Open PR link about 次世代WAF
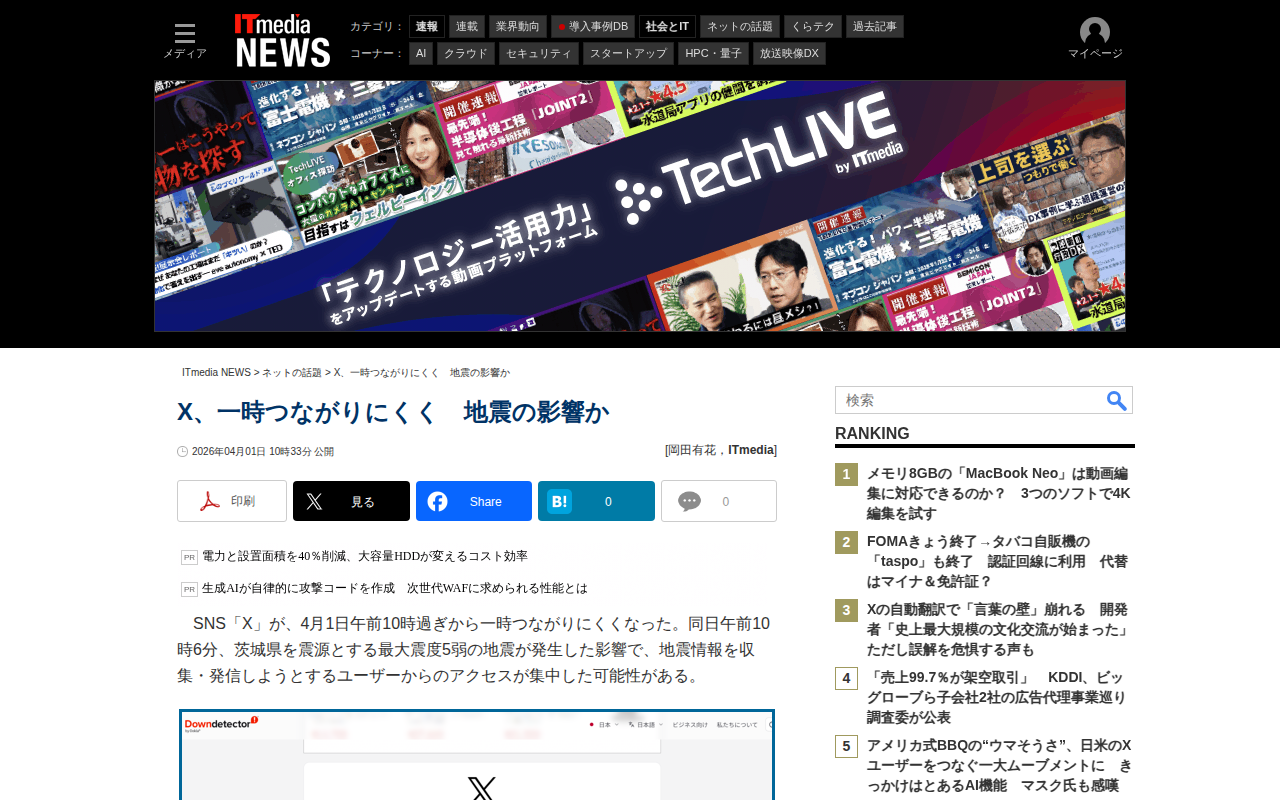Image resolution: width=1280 pixels, height=800 pixels. pyautogui.click(x=395, y=588)
